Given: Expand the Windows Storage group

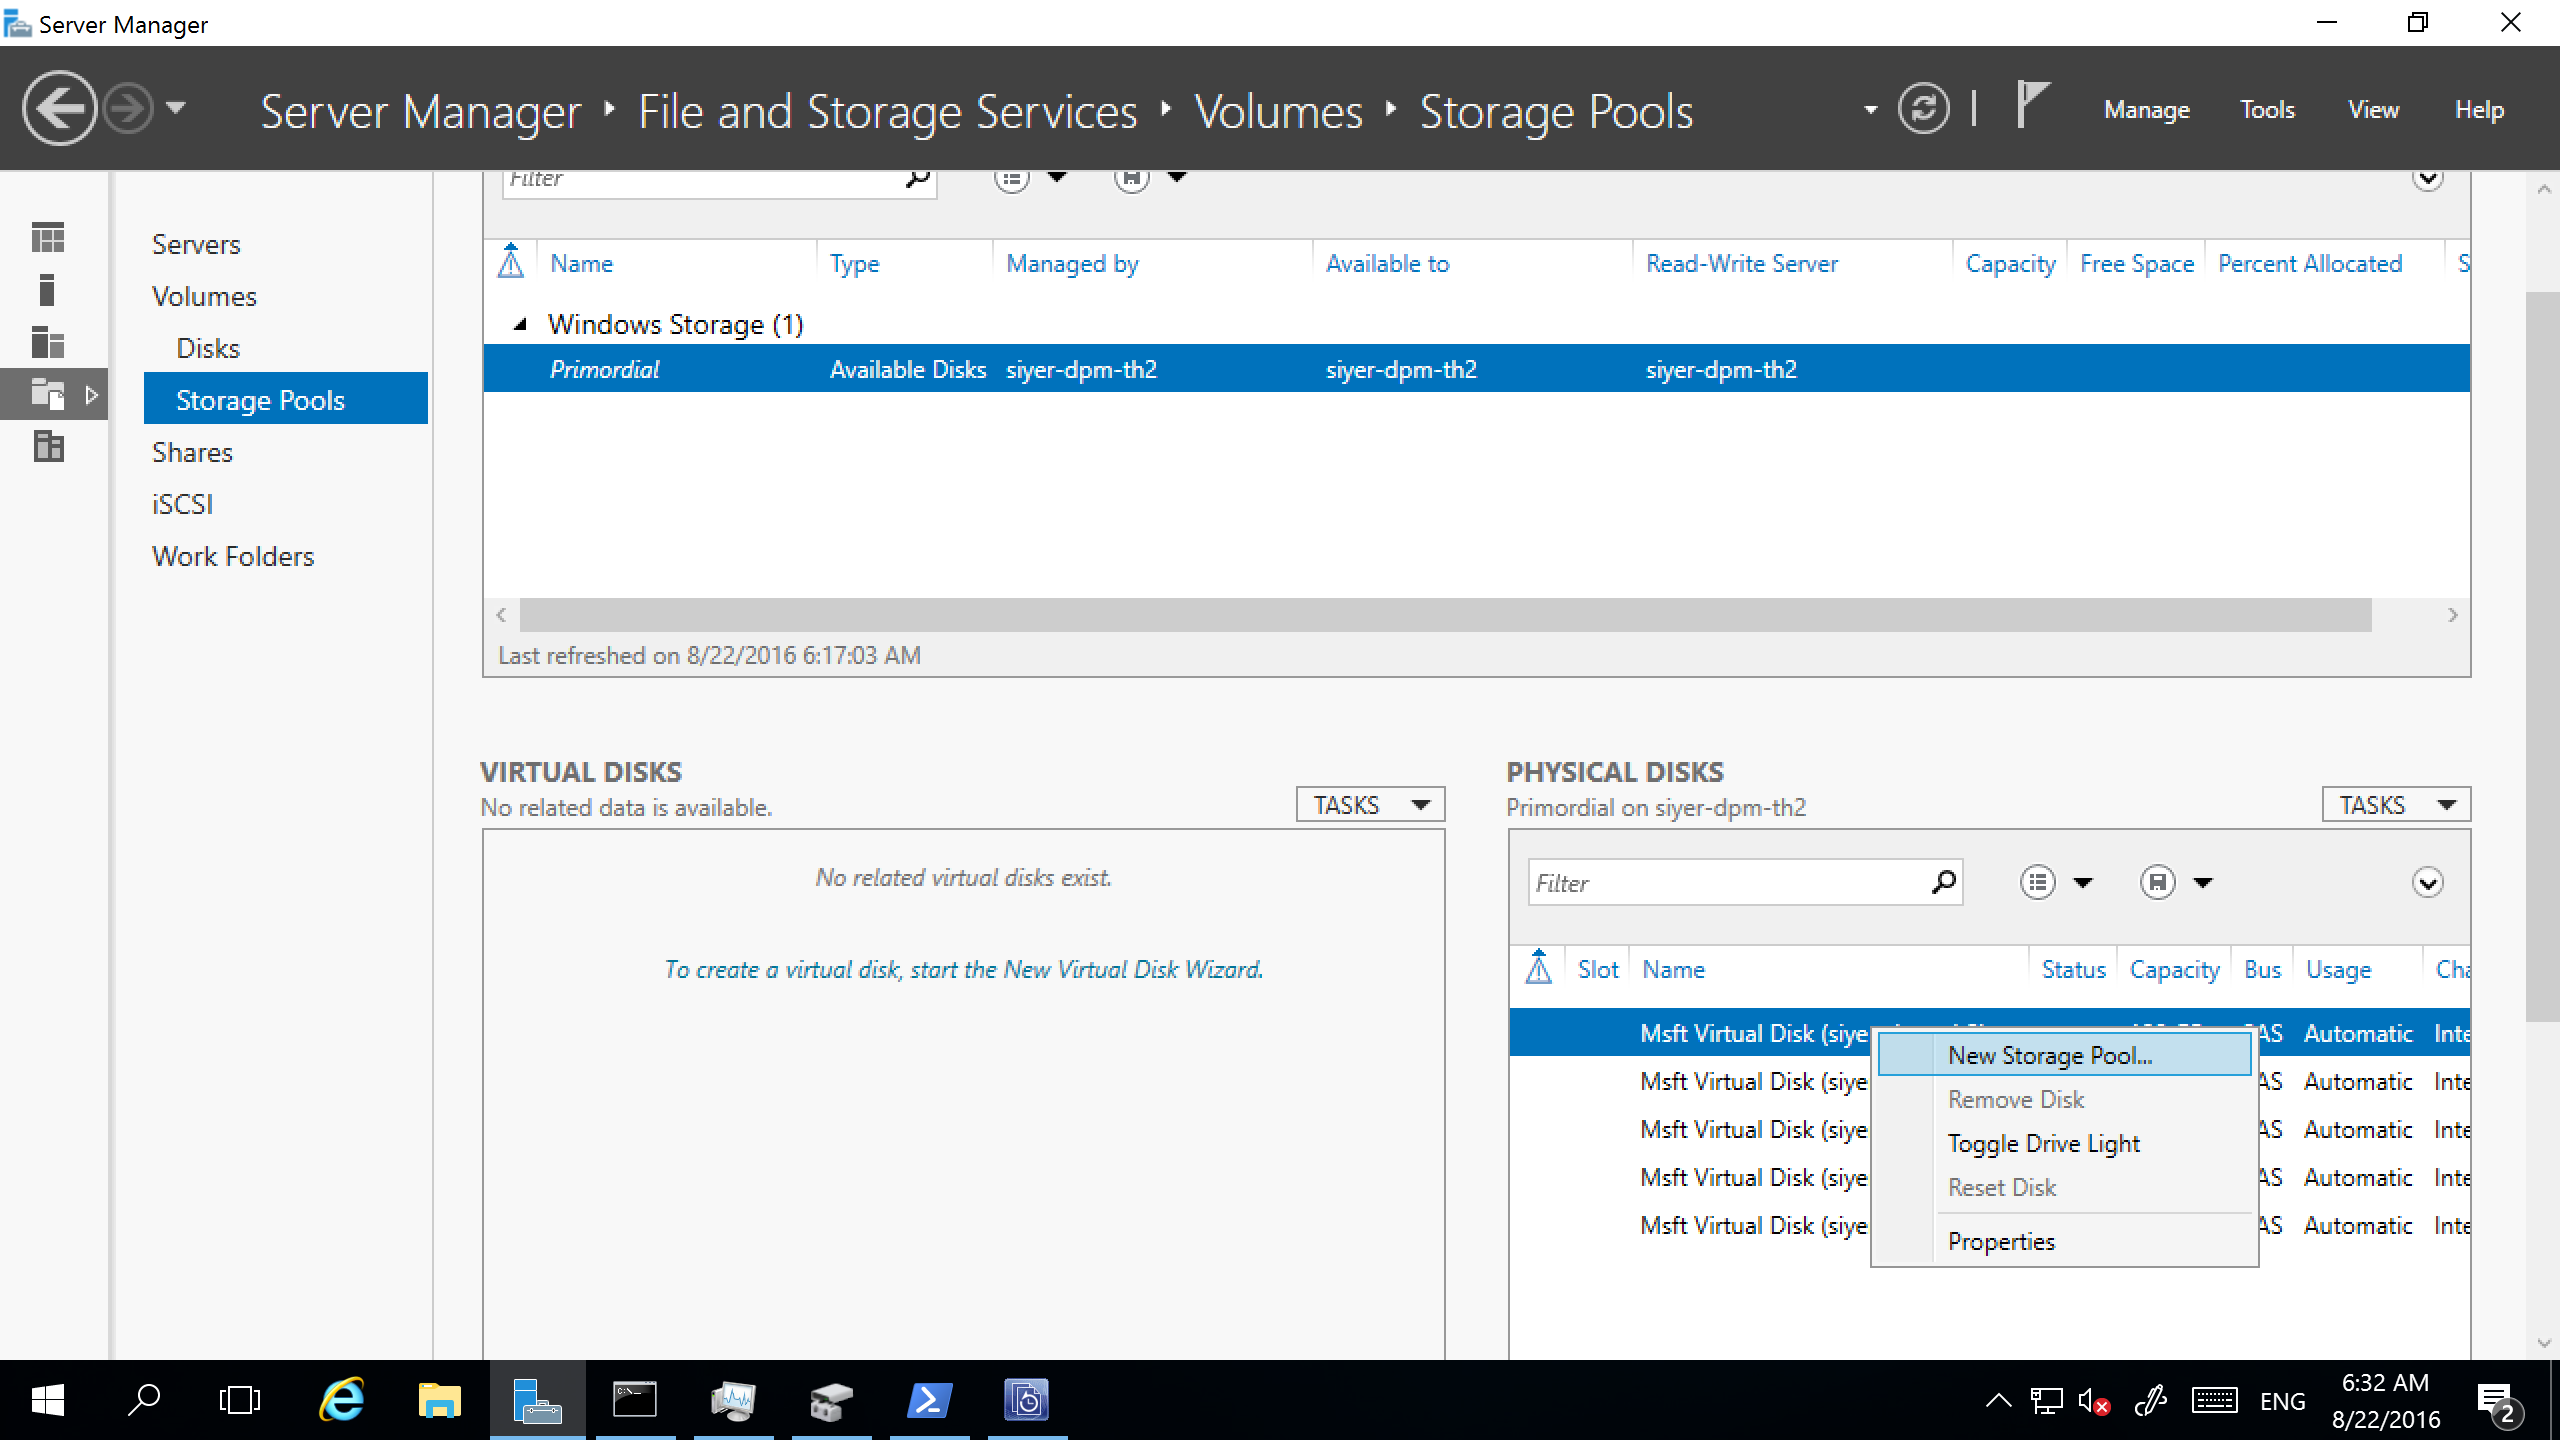Looking at the screenshot, I should 517,325.
